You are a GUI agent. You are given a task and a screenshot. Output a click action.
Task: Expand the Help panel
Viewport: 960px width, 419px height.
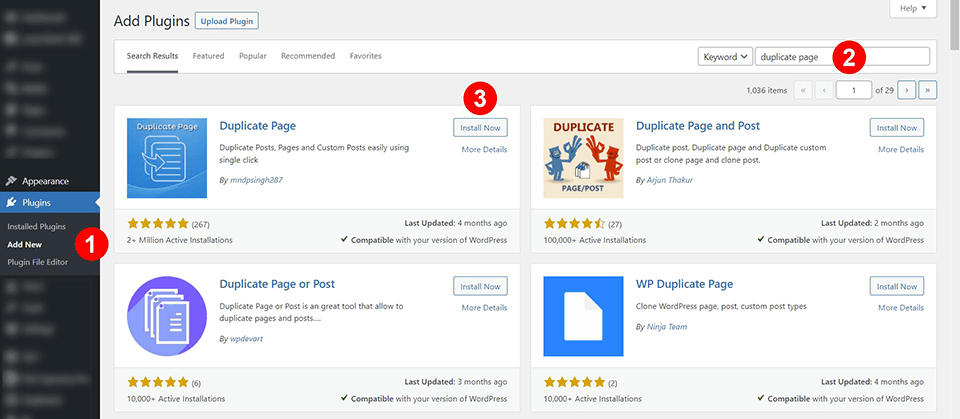tap(912, 8)
